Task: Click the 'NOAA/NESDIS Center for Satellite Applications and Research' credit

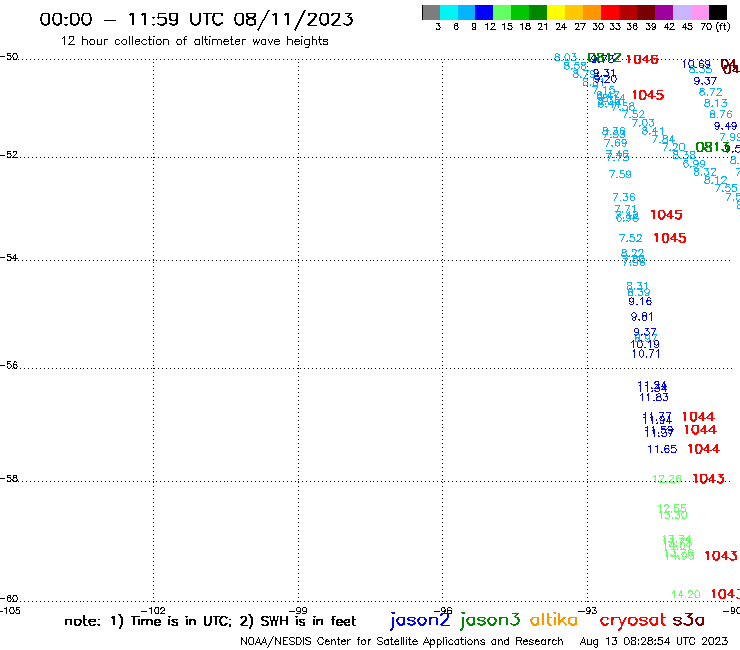Action: pos(402,641)
